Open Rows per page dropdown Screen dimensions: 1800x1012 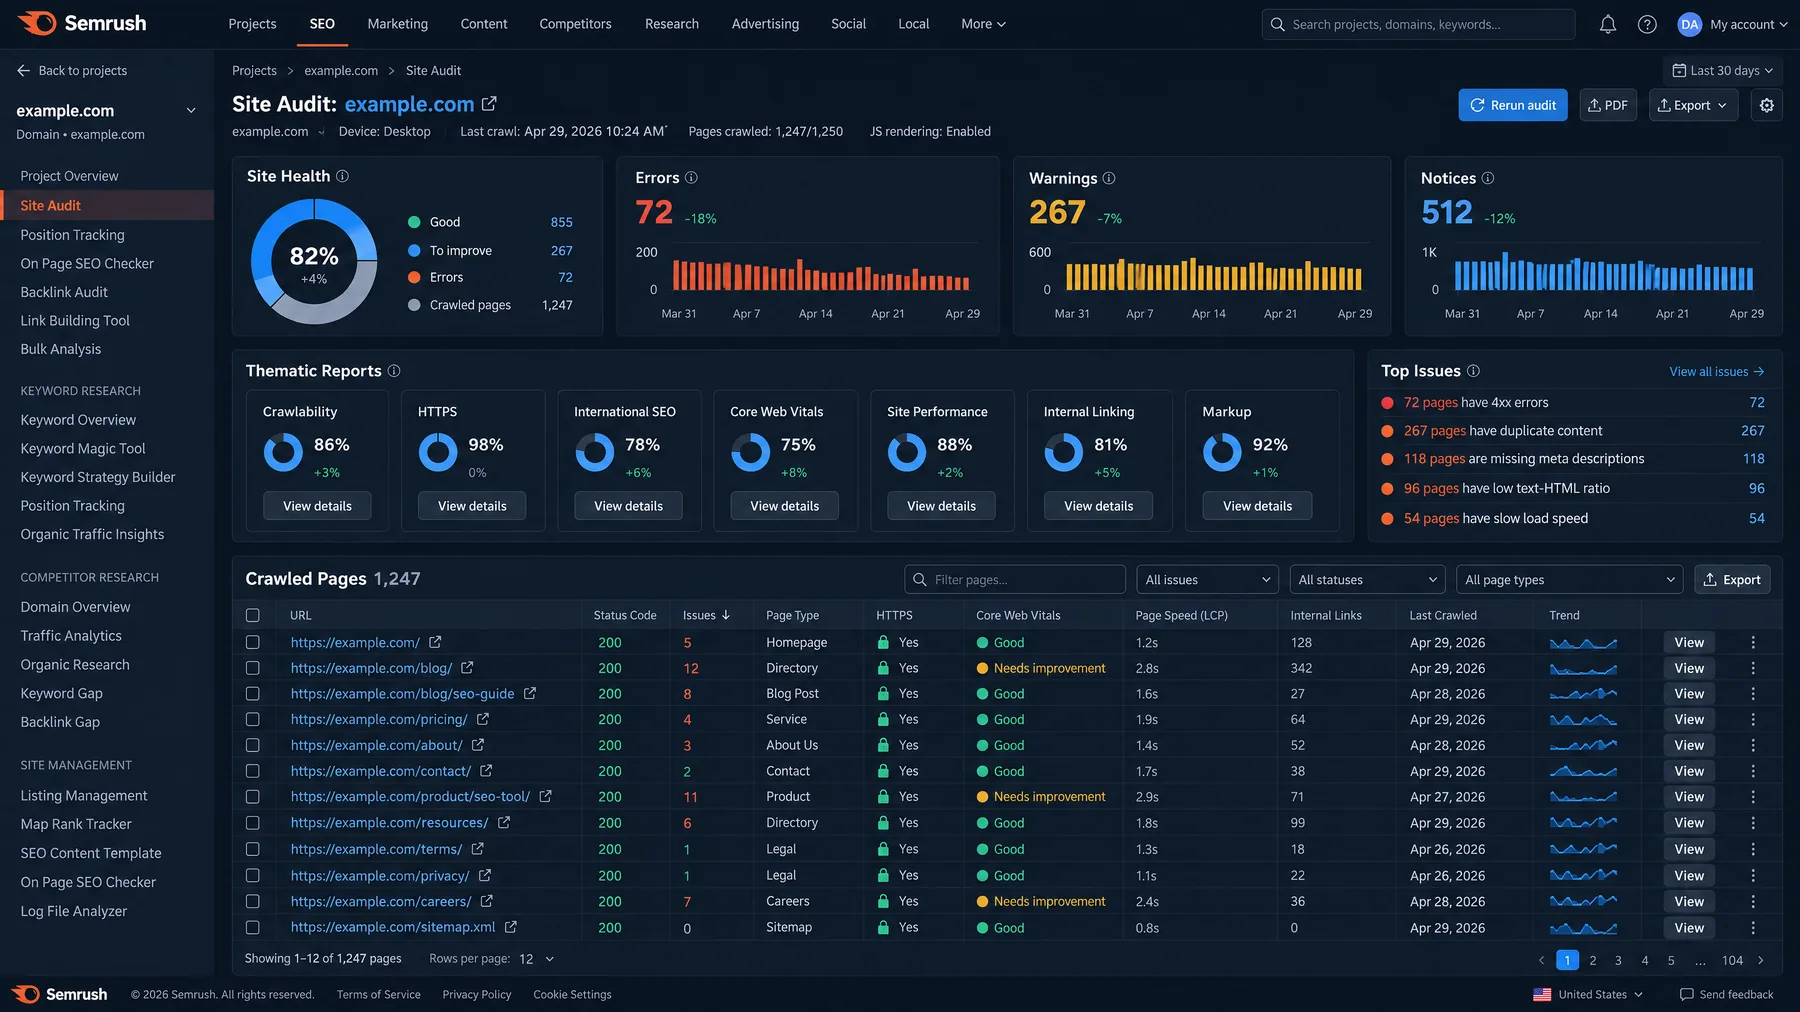(x=537, y=959)
